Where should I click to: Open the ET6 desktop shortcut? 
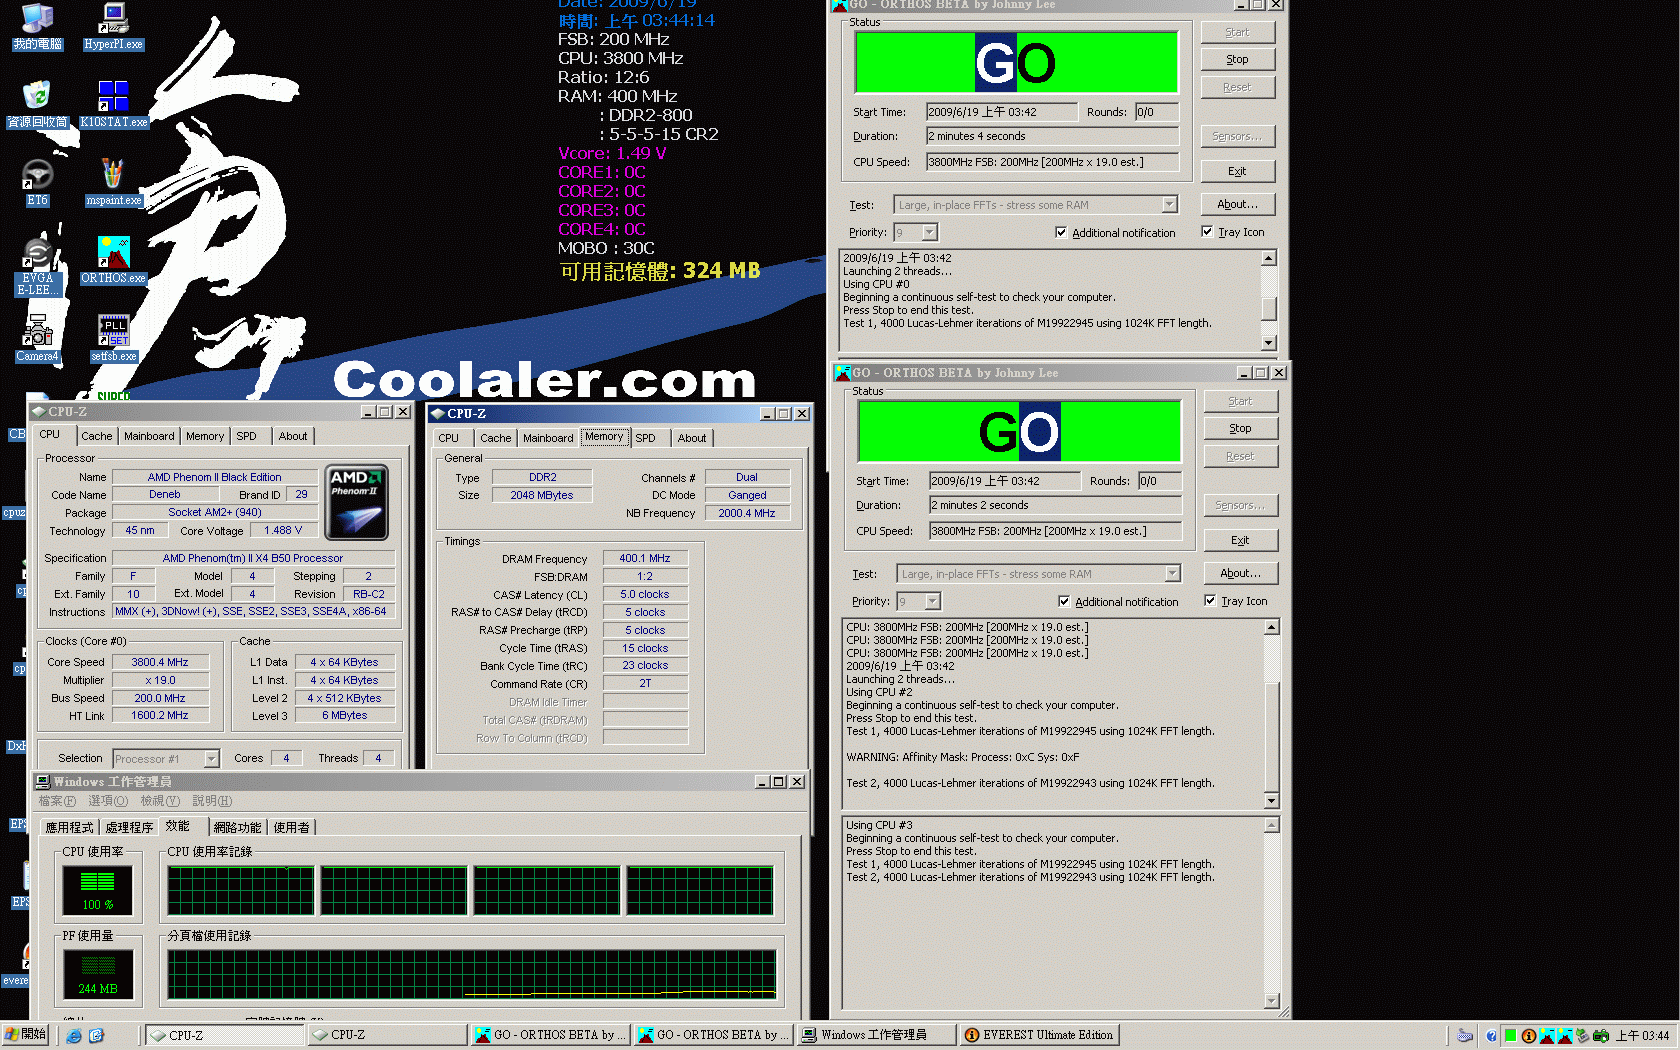pos(37,182)
